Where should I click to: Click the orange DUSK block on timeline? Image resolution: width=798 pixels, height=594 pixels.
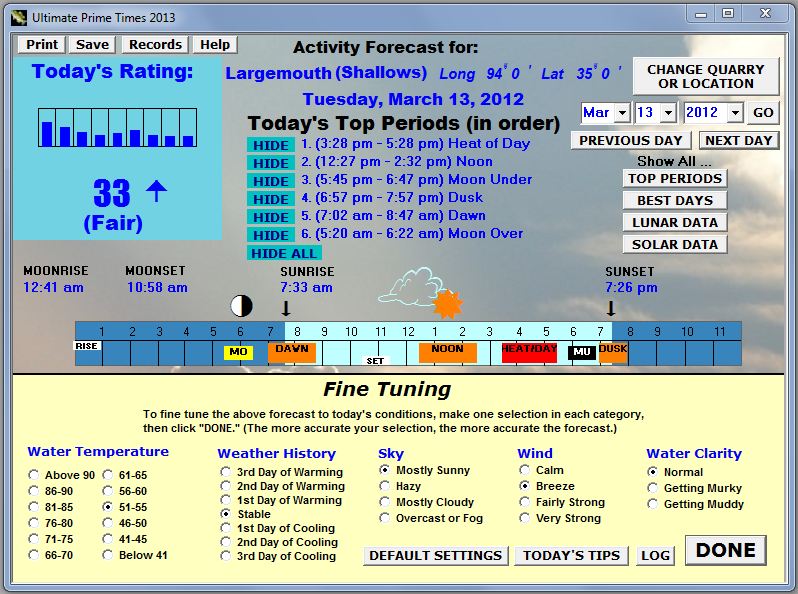click(613, 352)
